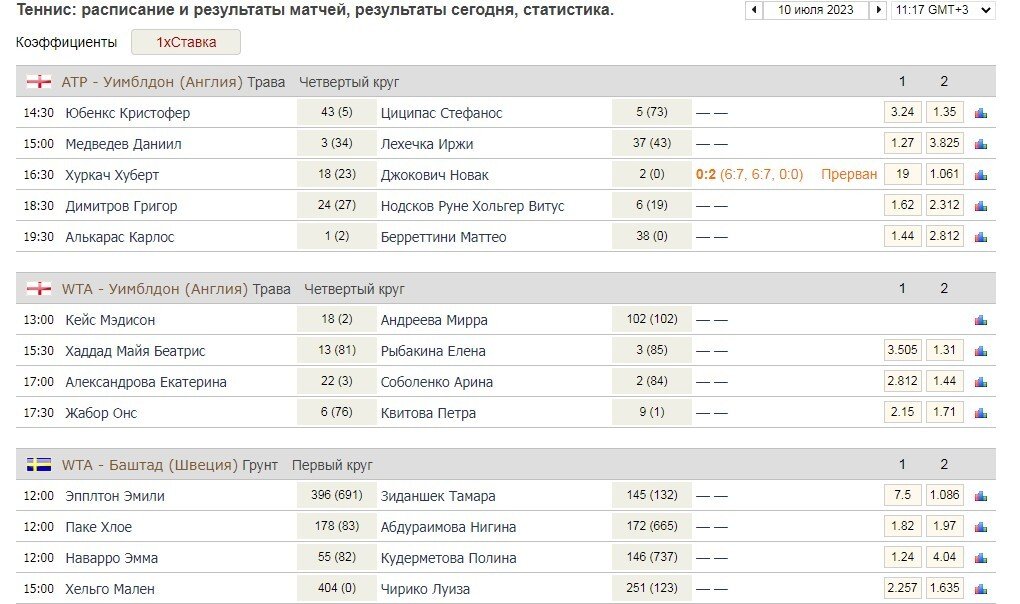Go to next day using right arrow
The height and width of the screenshot is (604, 1020).
pyautogui.click(x=878, y=10)
